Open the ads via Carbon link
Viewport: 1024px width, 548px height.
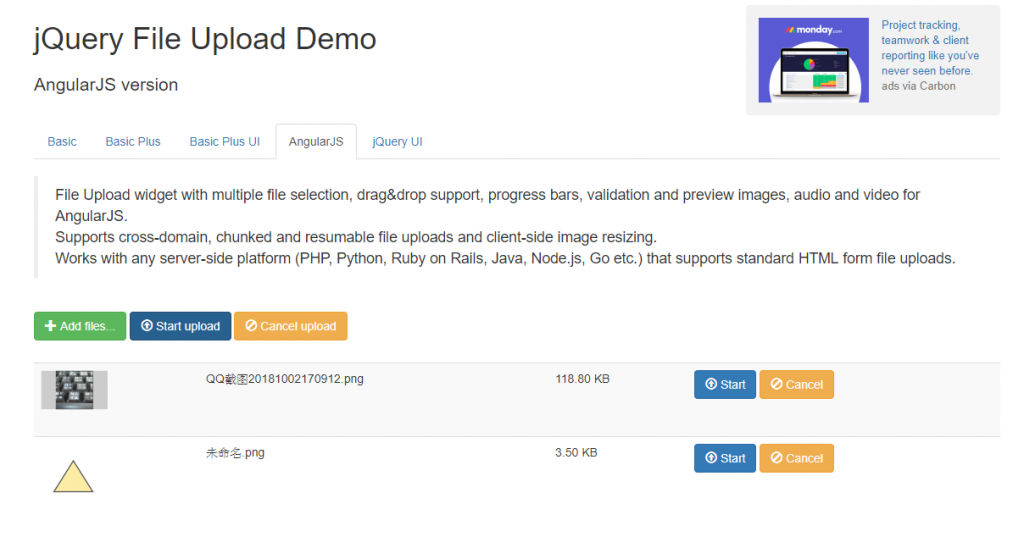tap(918, 87)
